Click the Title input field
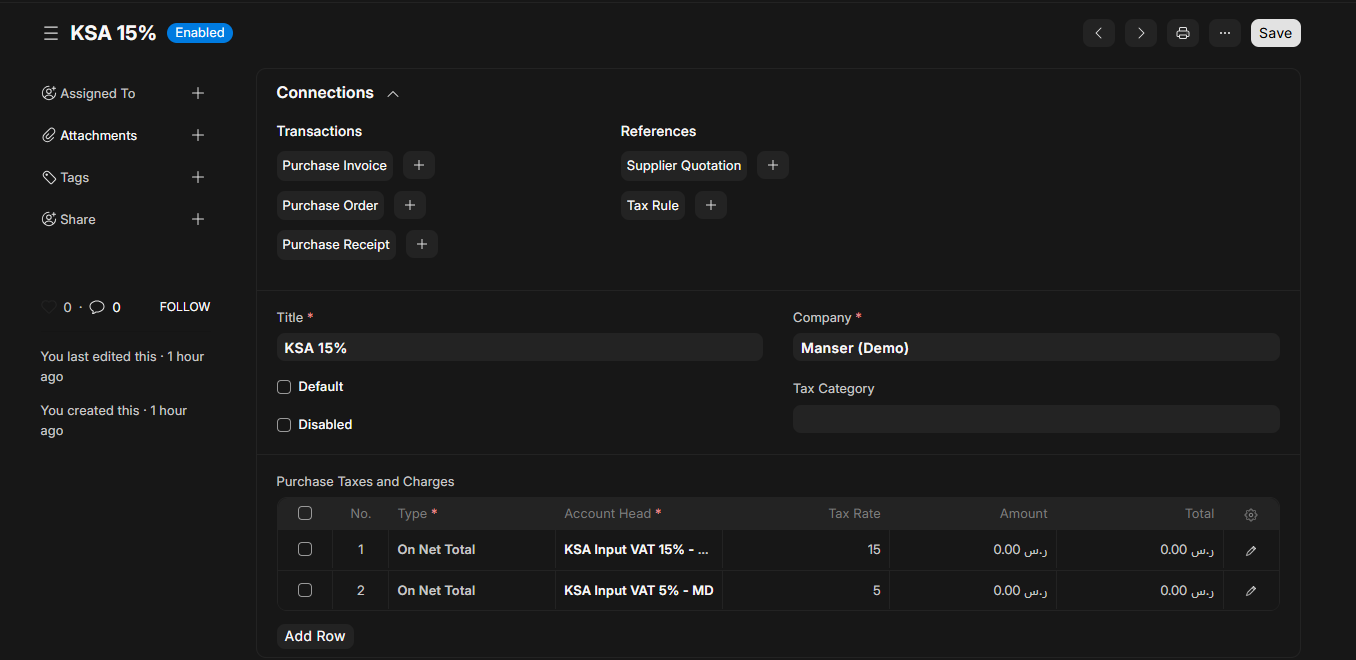The height and width of the screenshot is (660, 1356). [519, 347]
